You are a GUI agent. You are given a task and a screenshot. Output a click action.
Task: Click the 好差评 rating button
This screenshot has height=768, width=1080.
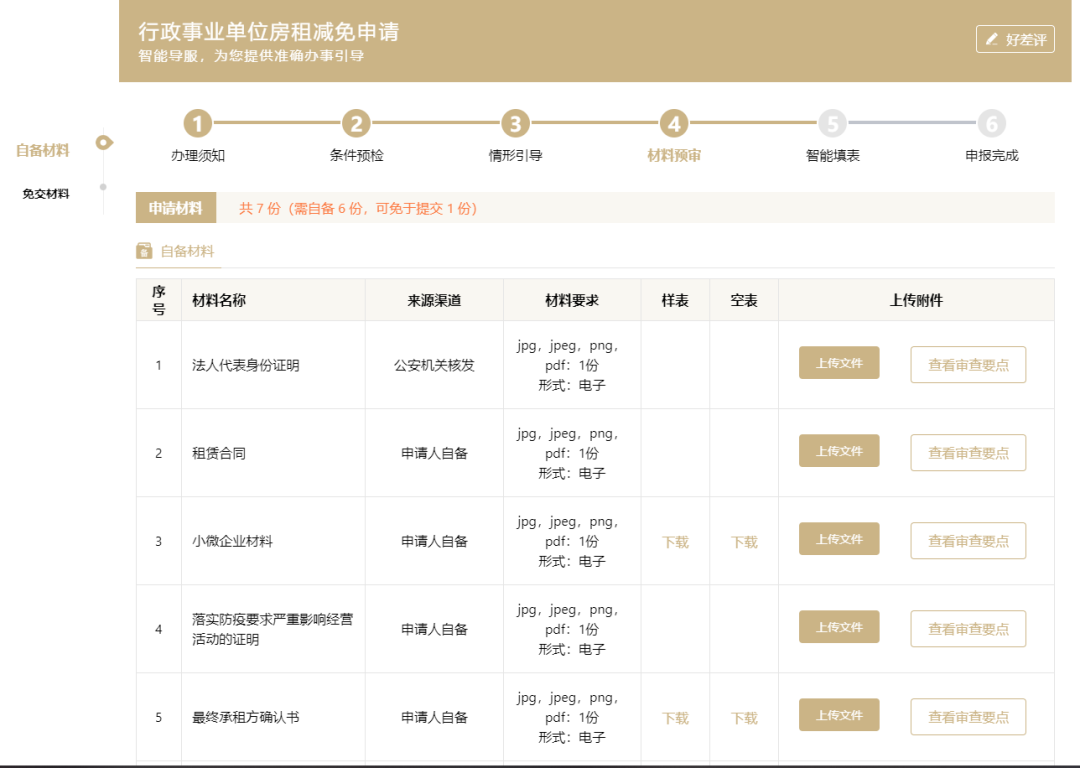[x=1015, y=39]
